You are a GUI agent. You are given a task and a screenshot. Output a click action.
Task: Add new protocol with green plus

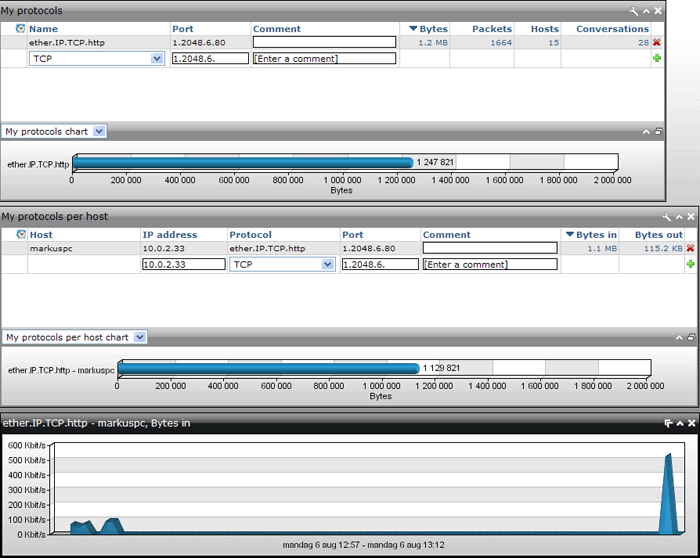pyautogui.click(x=657, y=58)
